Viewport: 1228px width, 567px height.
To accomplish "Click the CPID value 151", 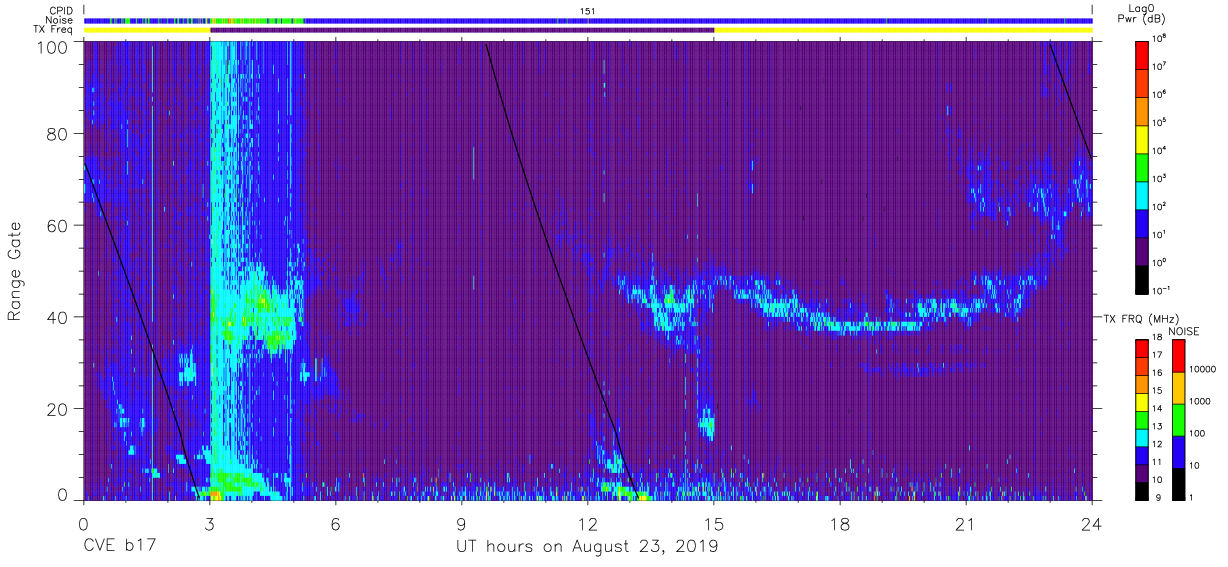I will click(588, 11).
